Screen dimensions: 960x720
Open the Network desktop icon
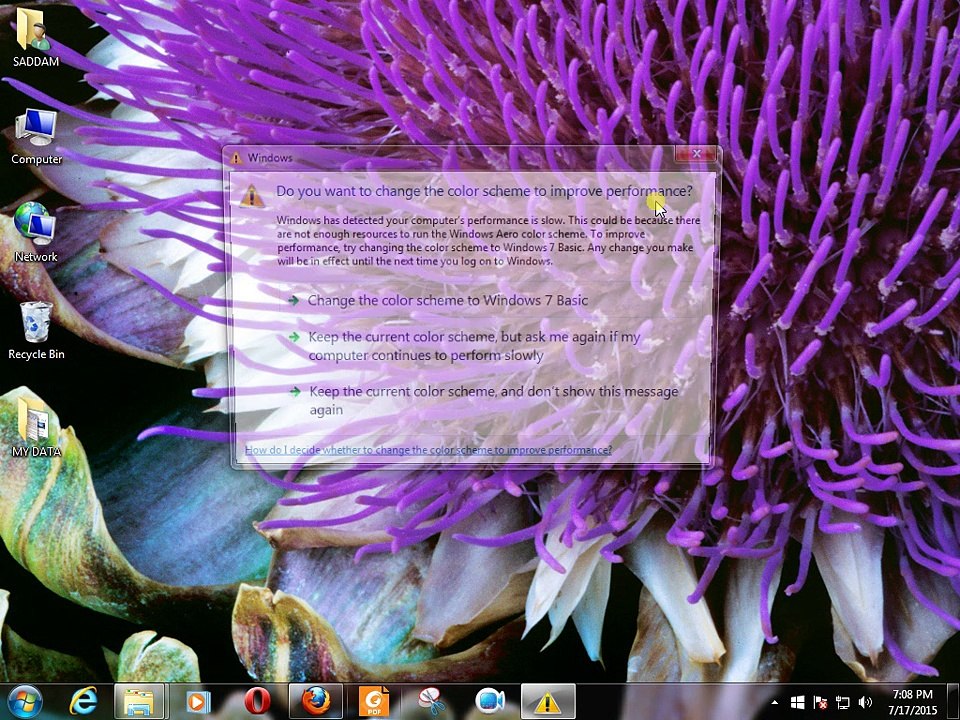point(36,233)
